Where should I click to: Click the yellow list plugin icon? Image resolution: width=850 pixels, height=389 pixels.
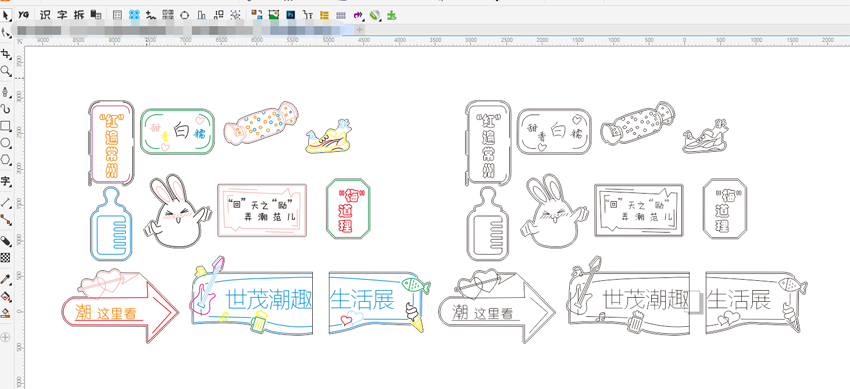pyautogui.click(x=324, y=15)
